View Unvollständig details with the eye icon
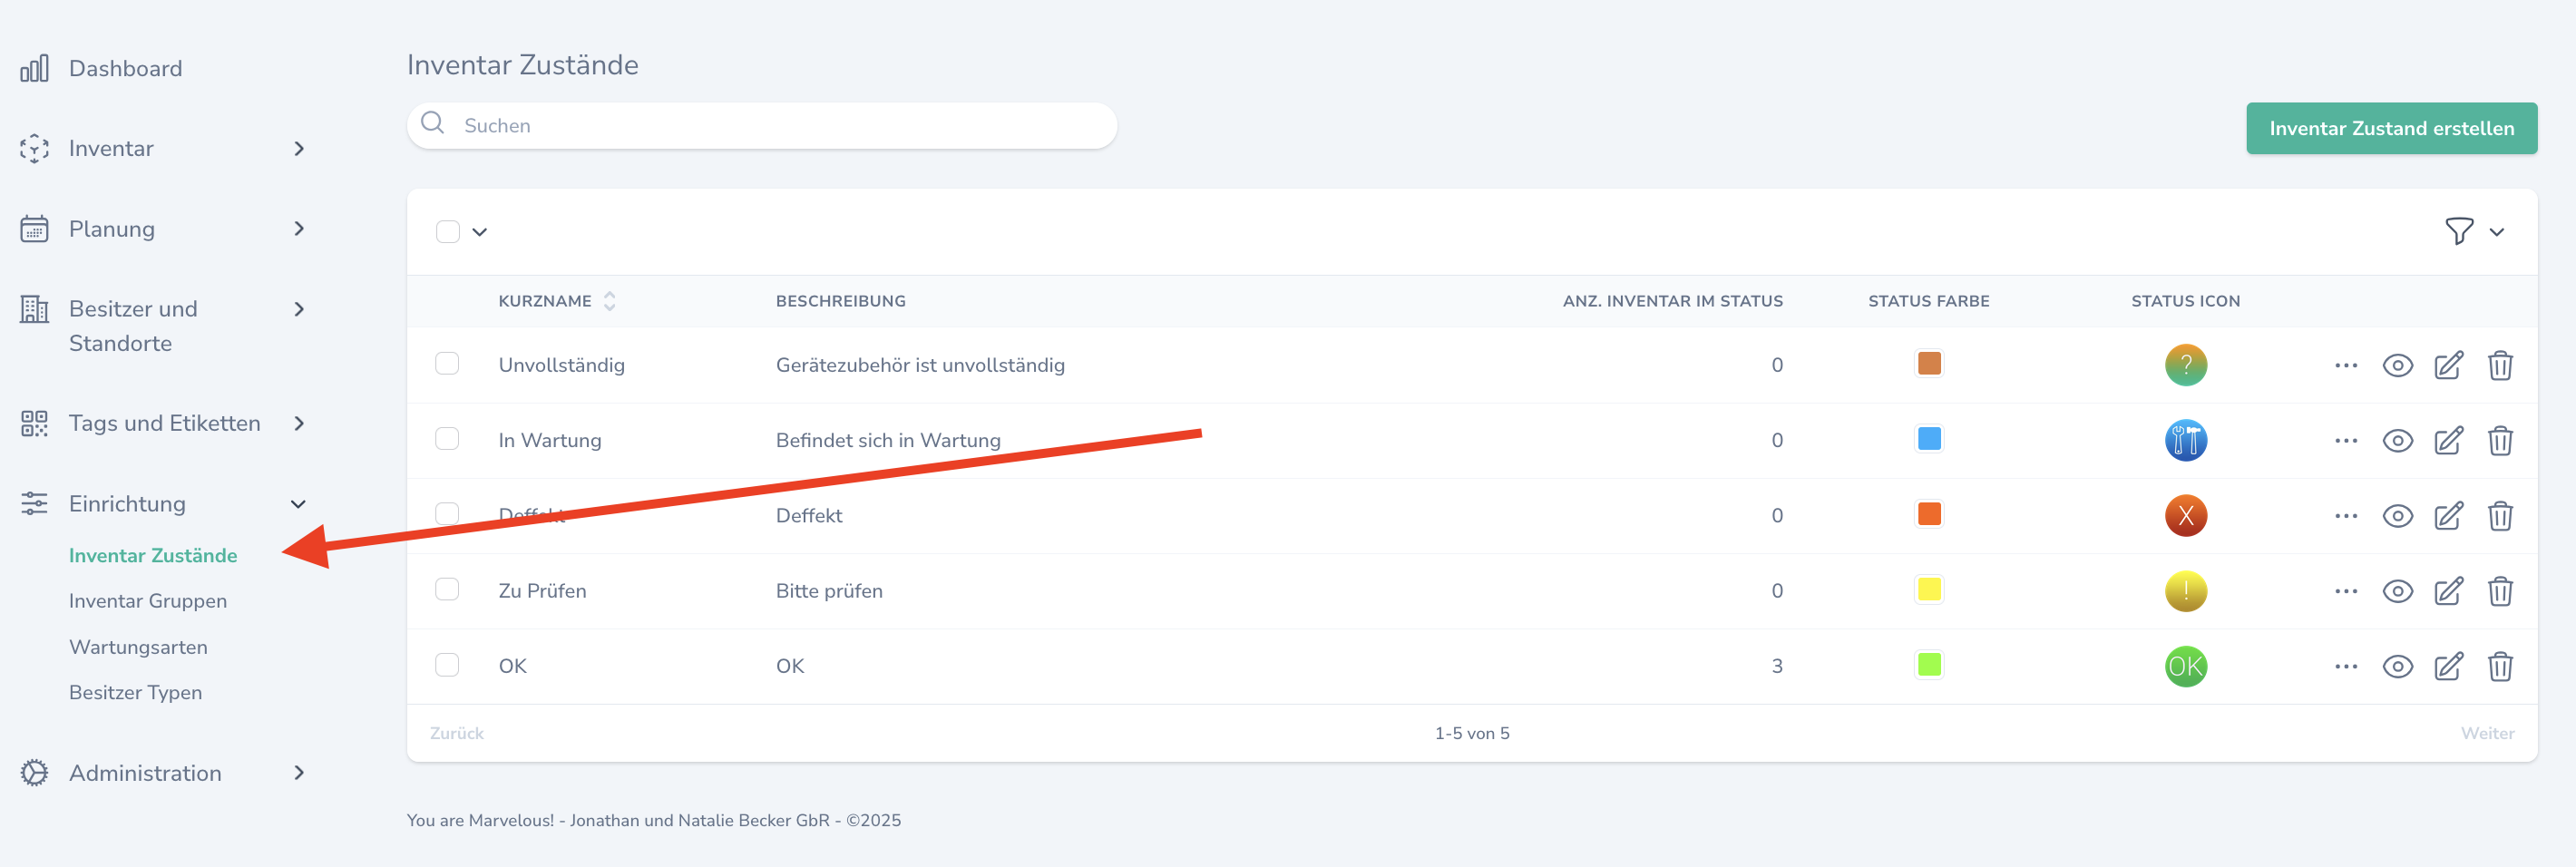The image size is (2576, 867). [x=2397, y=365]
